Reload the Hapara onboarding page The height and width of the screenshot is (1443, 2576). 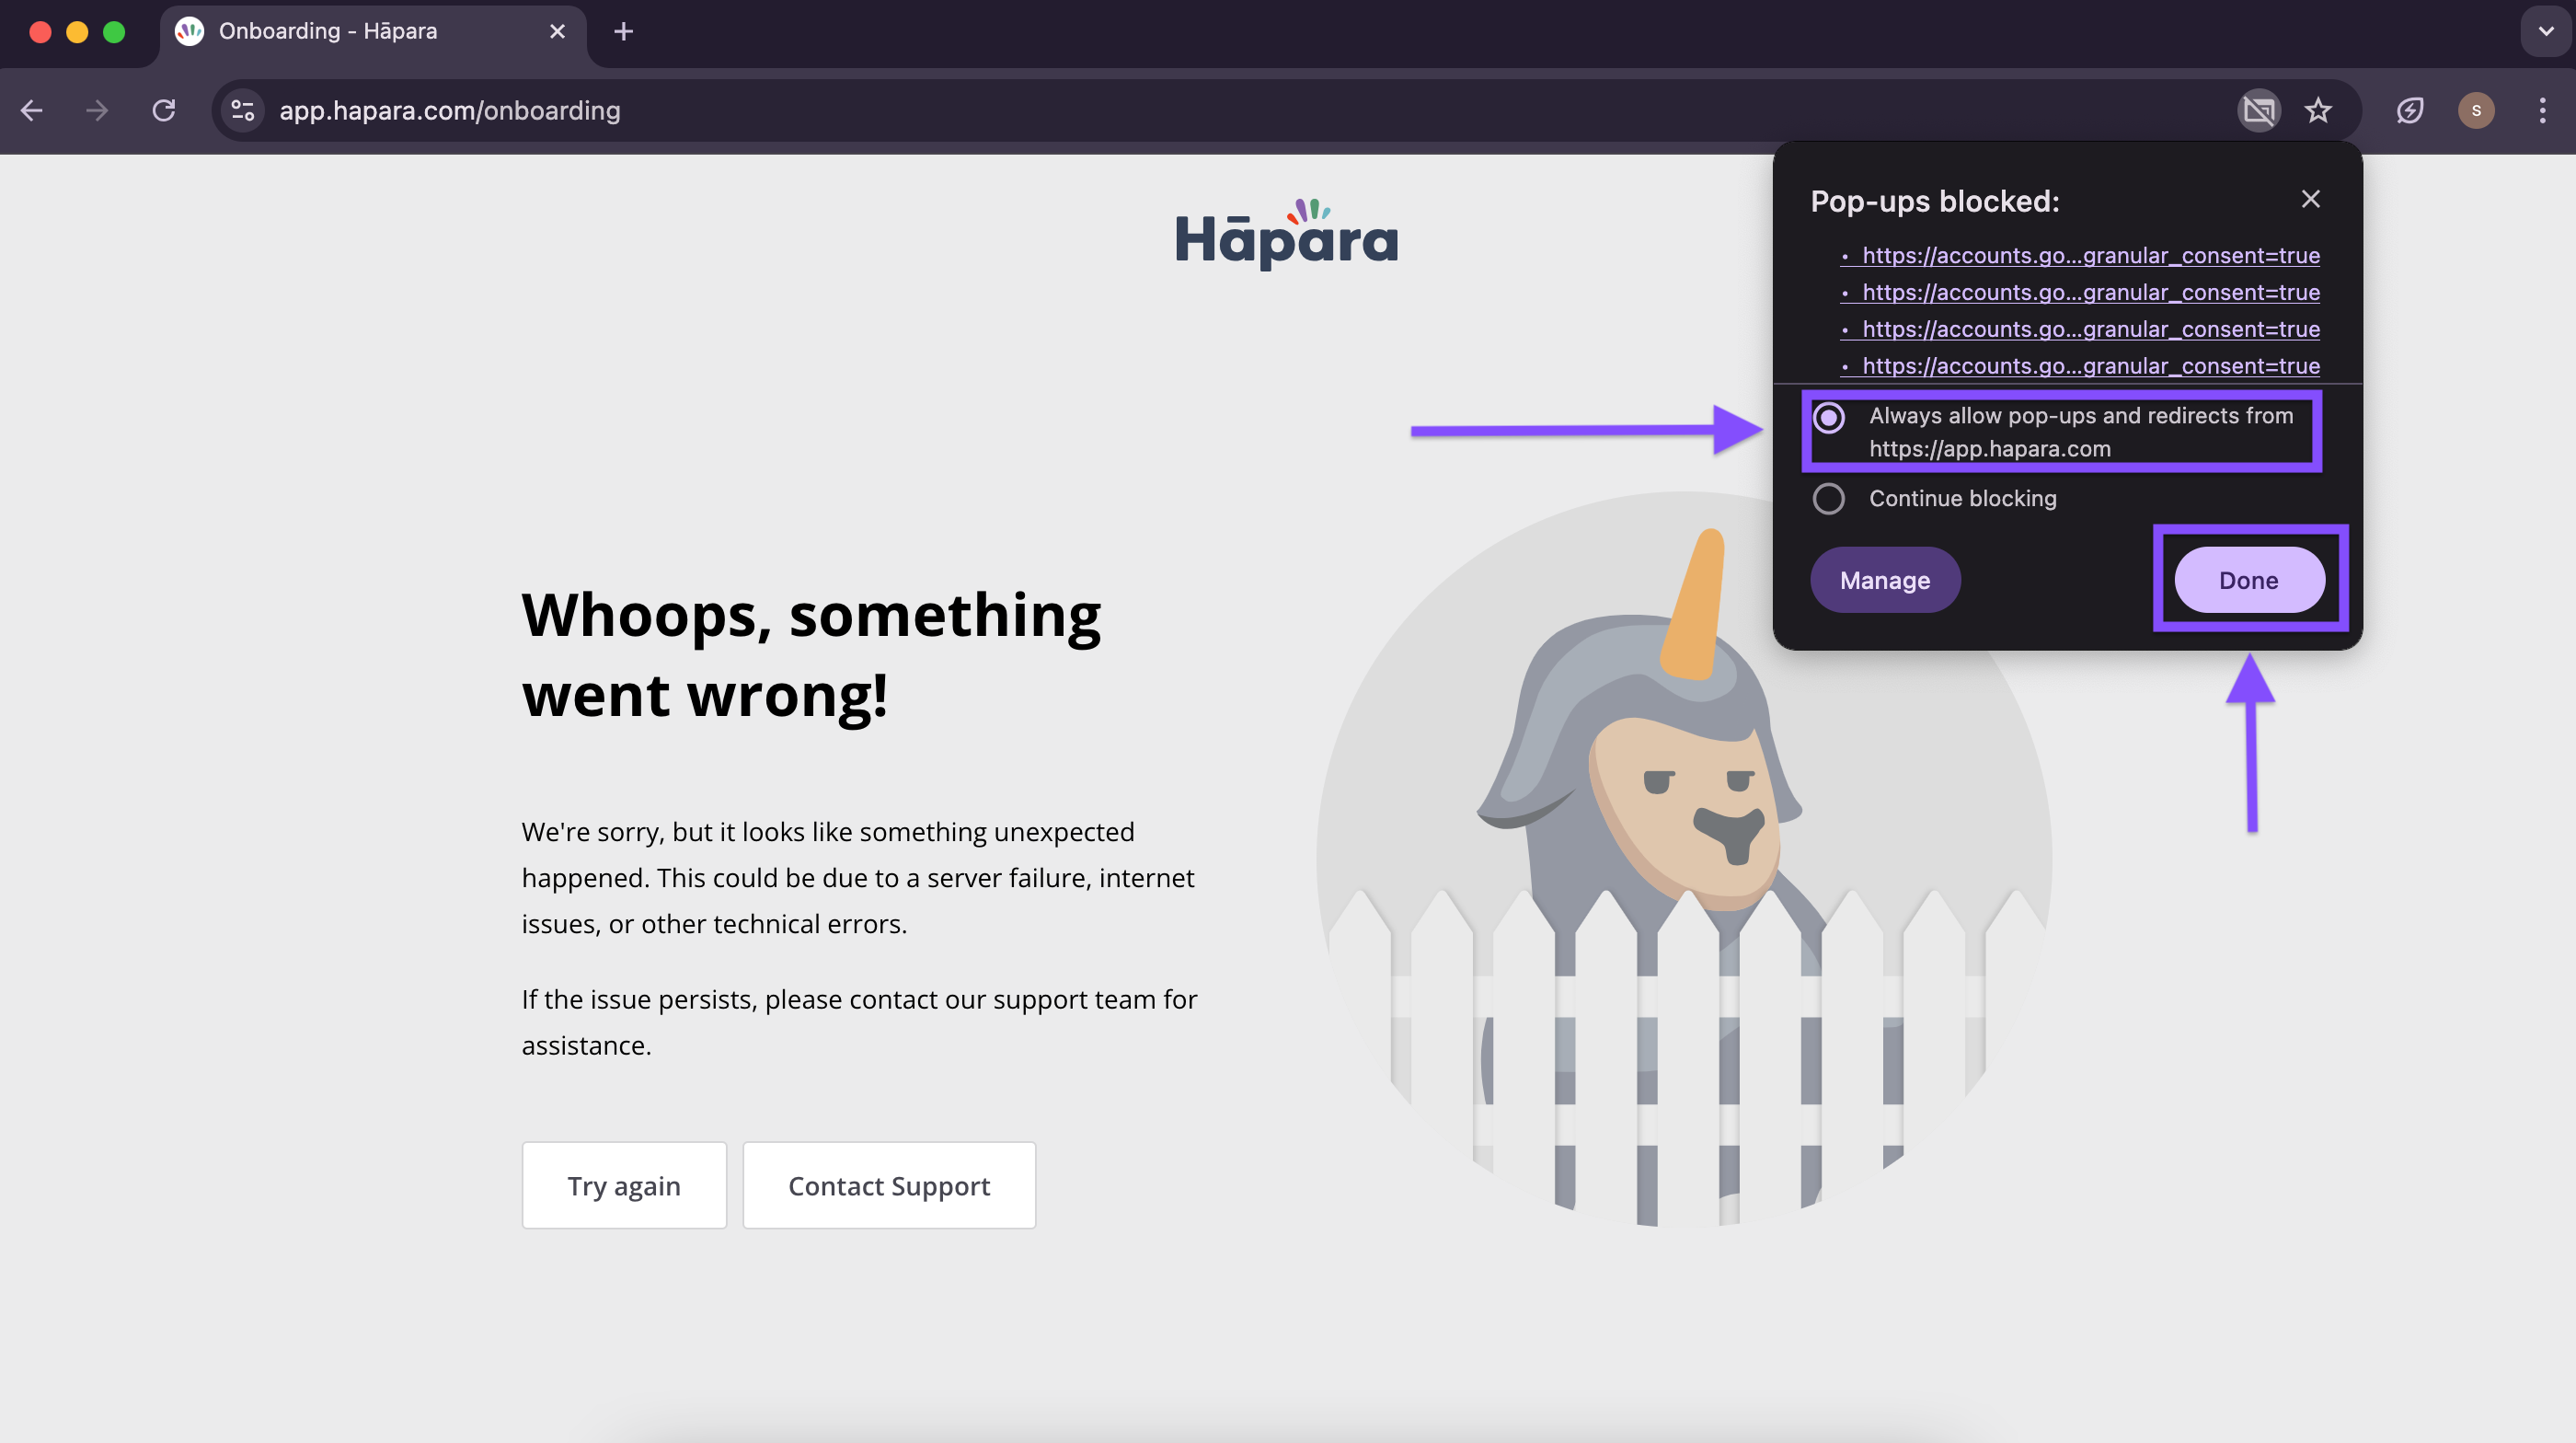(x=164, y=110)
